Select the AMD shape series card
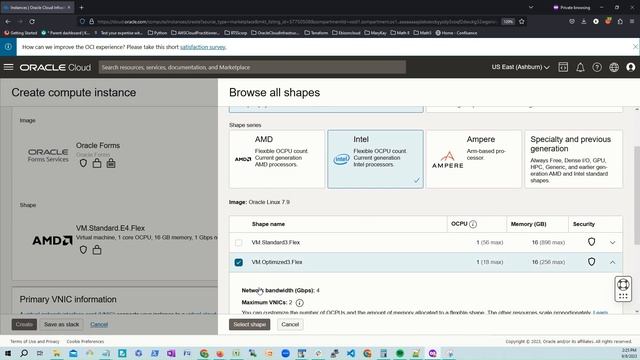 click(x=277, y=159)
